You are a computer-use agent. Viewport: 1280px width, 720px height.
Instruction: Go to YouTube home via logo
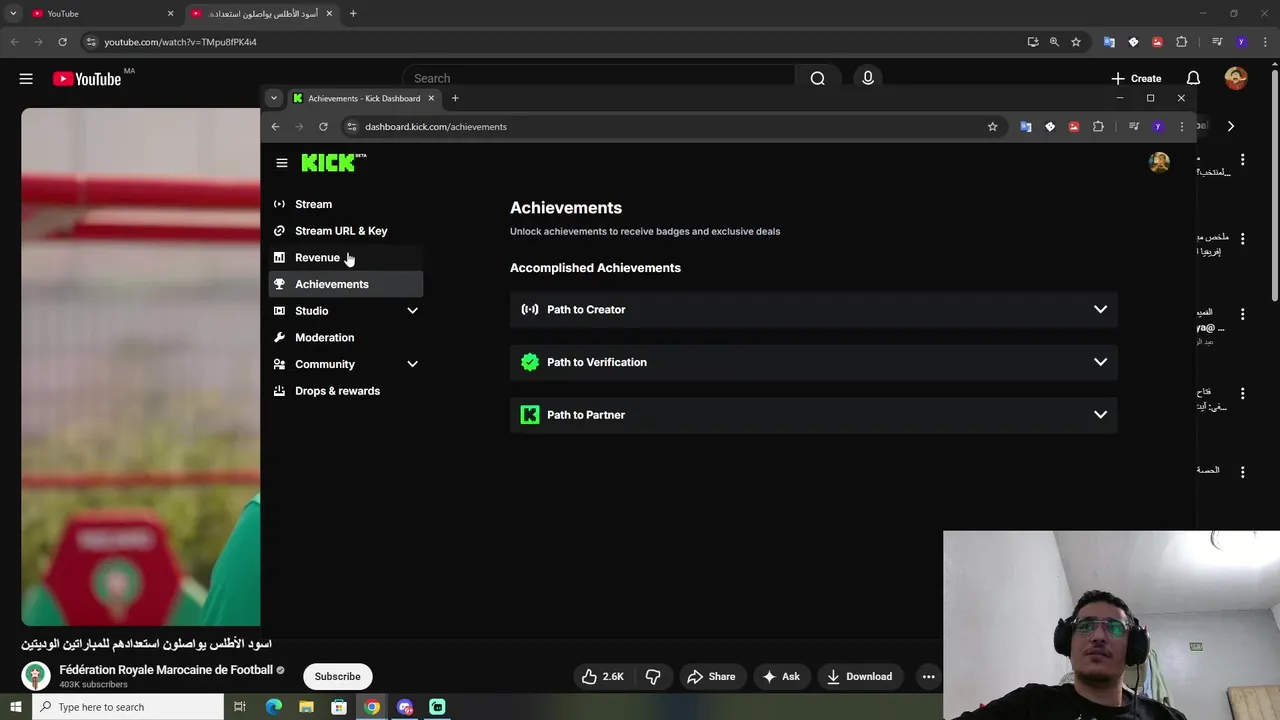(x=87, y=79)
